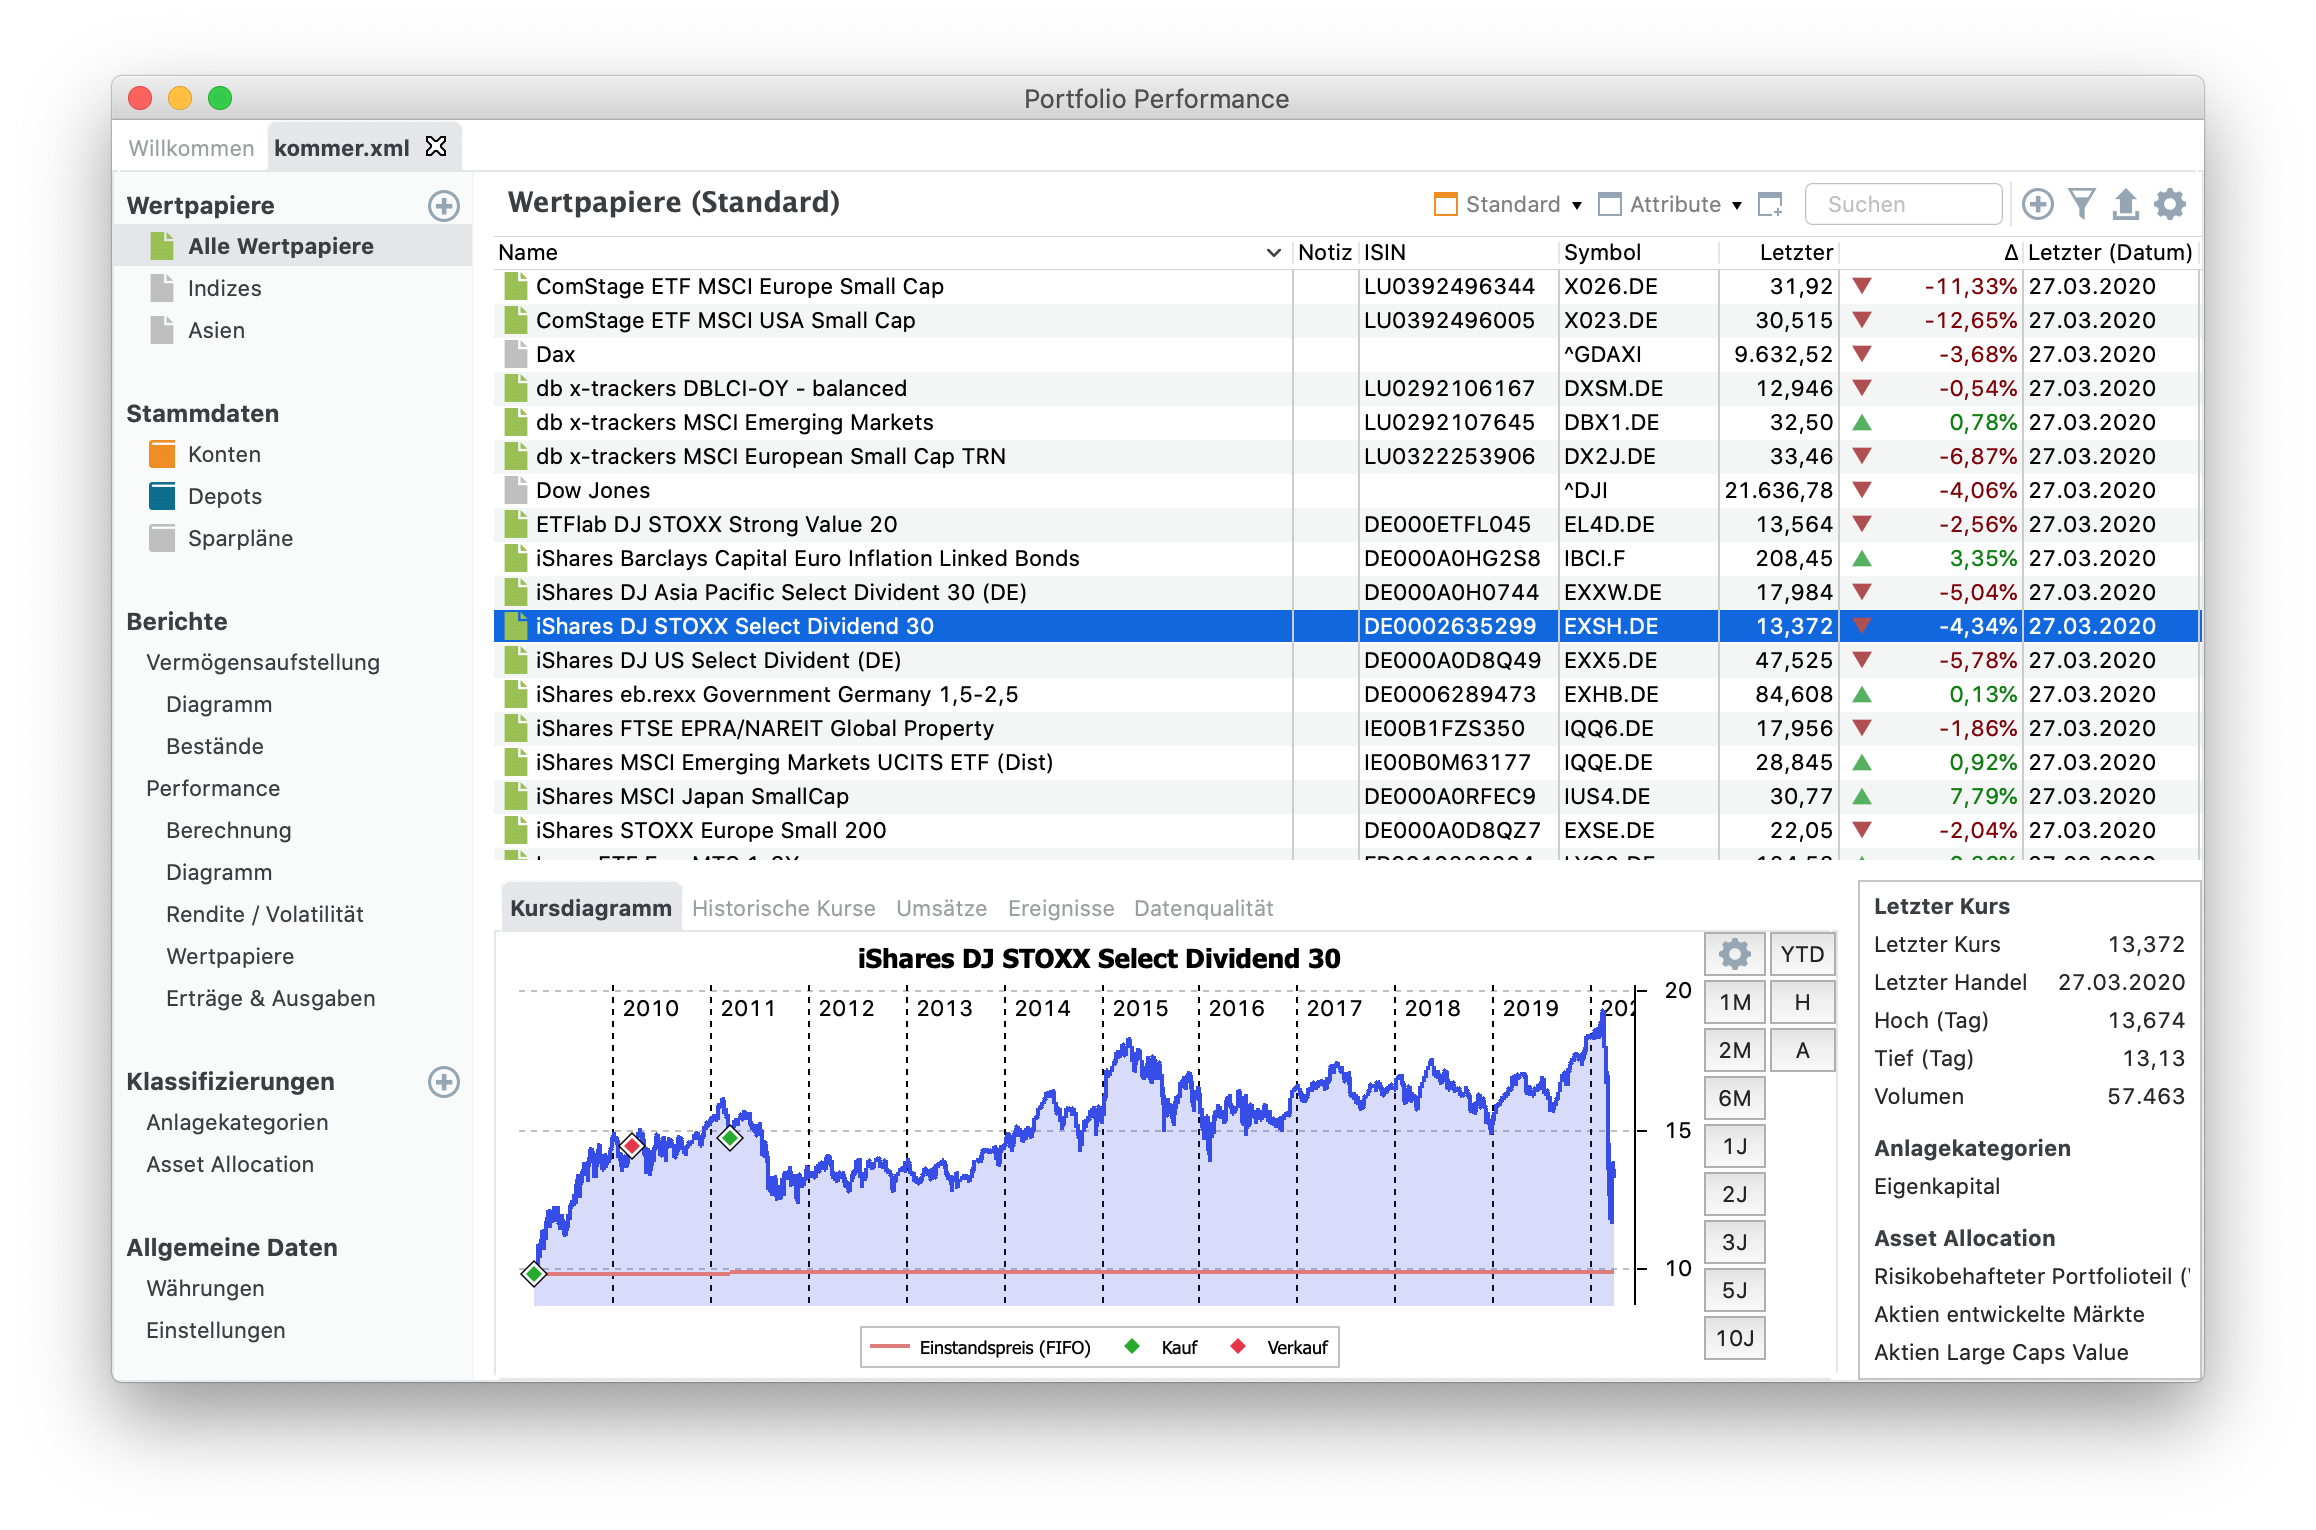Set the chart range to 10J
Image resolution: width=2316 pixels, height=1530 pixels.
(1734, 1338)
